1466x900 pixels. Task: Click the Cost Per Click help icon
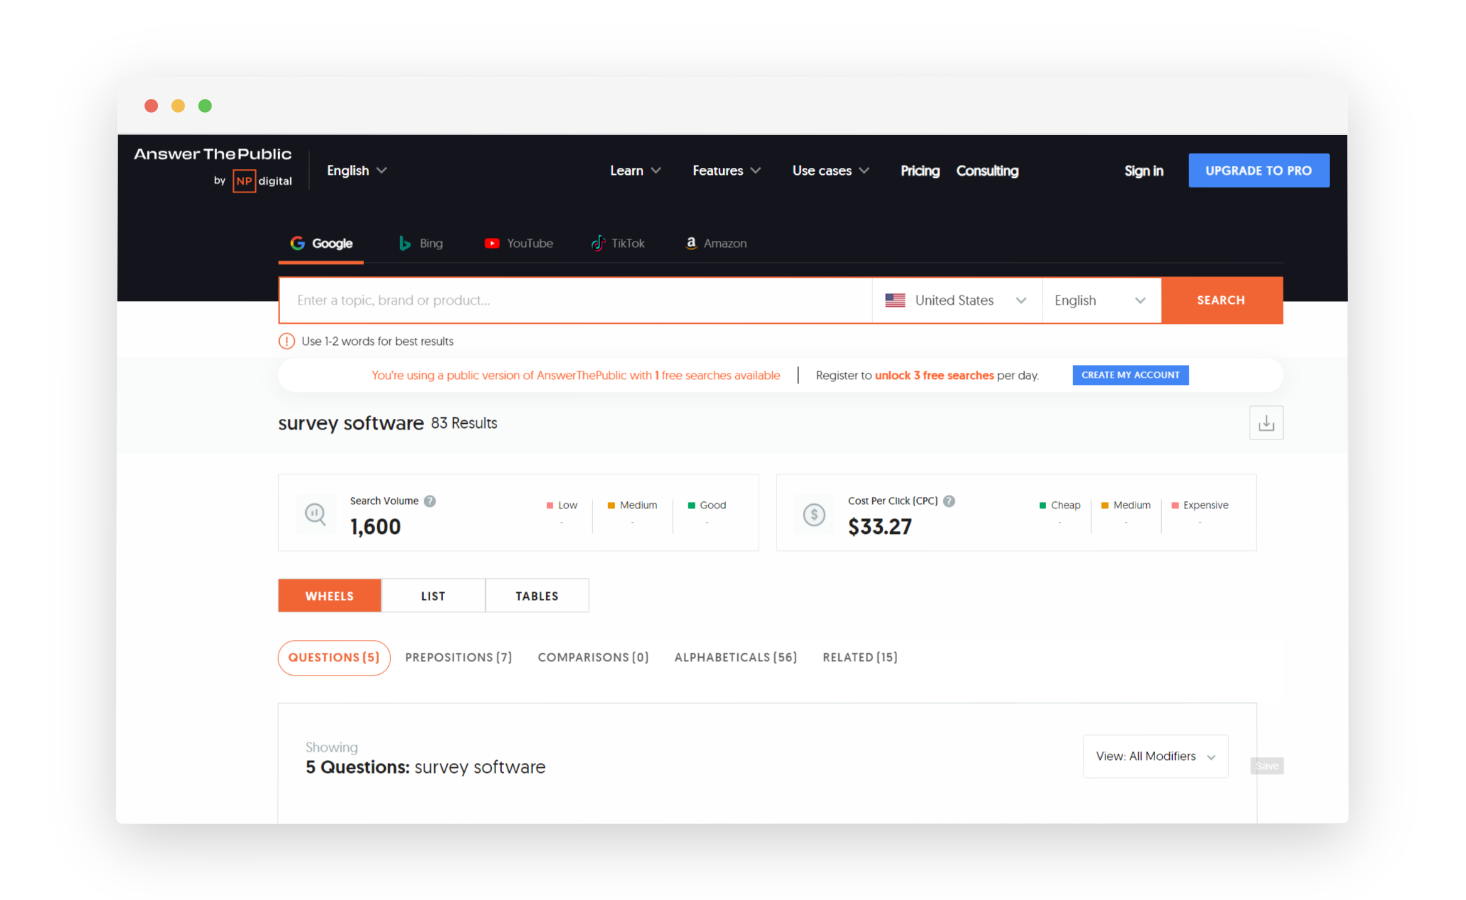[948, 500]
